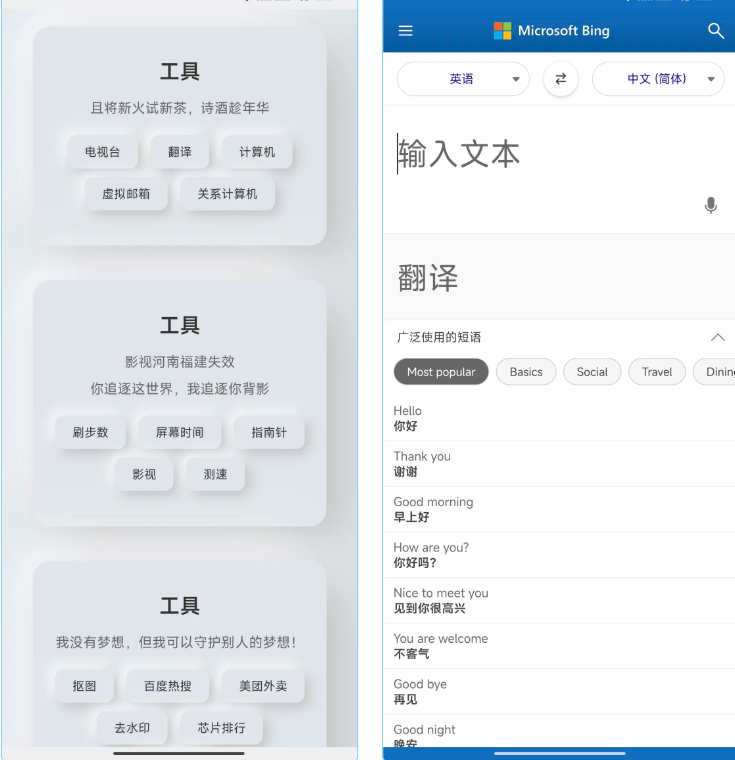Open source language dropdown 英语

(x=463, y=79)
